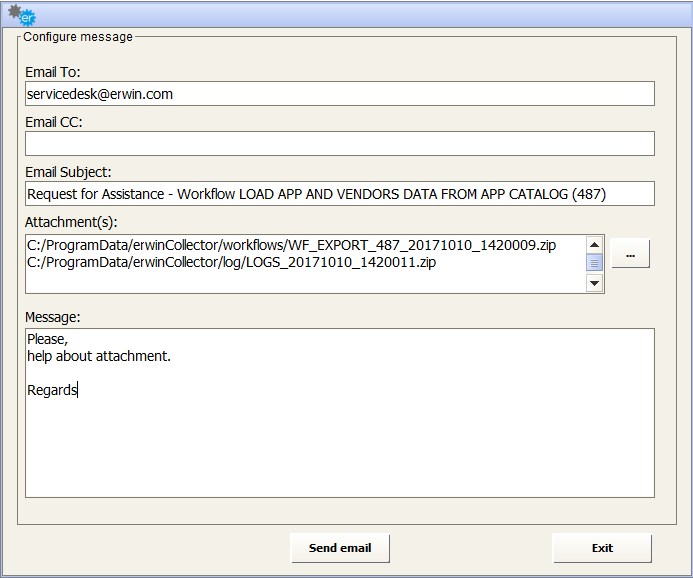Click into the Email Subject field

[x=340, y=194]
